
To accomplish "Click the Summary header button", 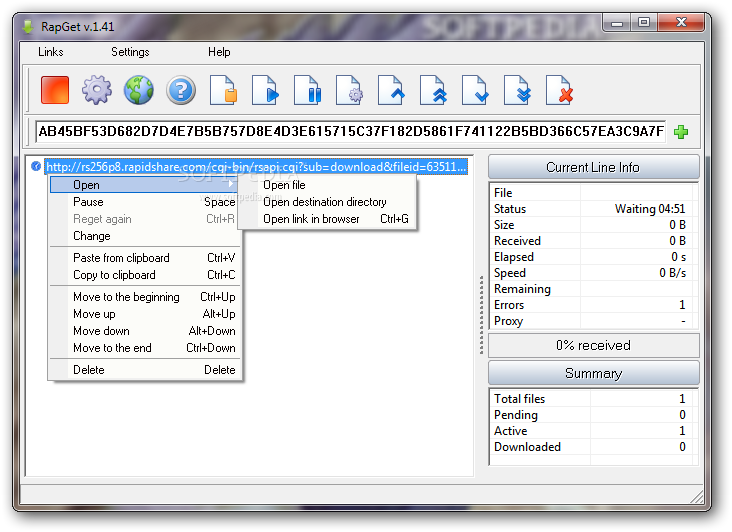I will (x=593, y=373).
